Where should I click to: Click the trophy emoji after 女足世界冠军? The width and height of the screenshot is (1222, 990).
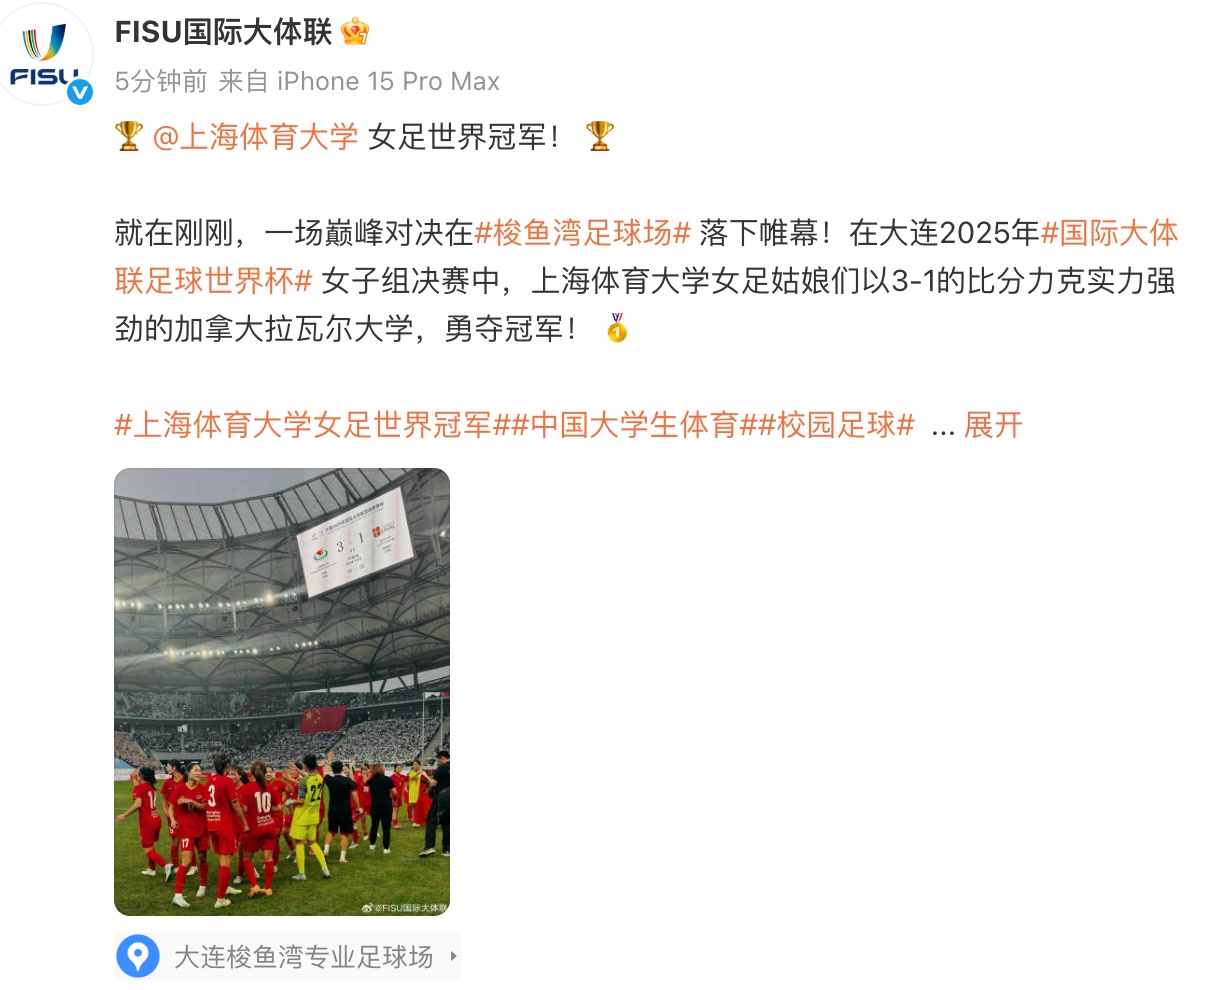(599, 136)
